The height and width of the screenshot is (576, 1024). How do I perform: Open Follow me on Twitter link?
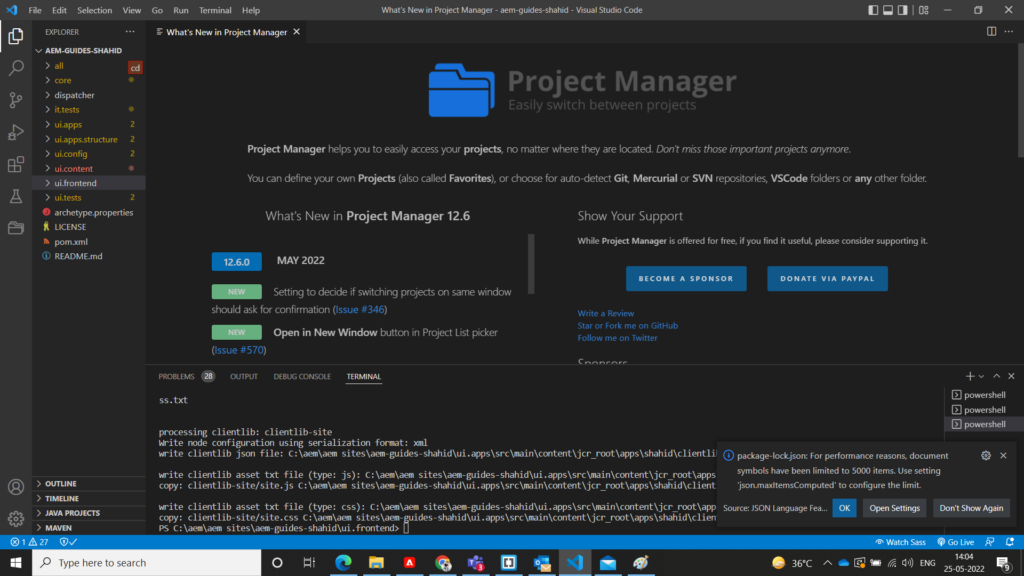pyautogui.click(x=617, y=338)
